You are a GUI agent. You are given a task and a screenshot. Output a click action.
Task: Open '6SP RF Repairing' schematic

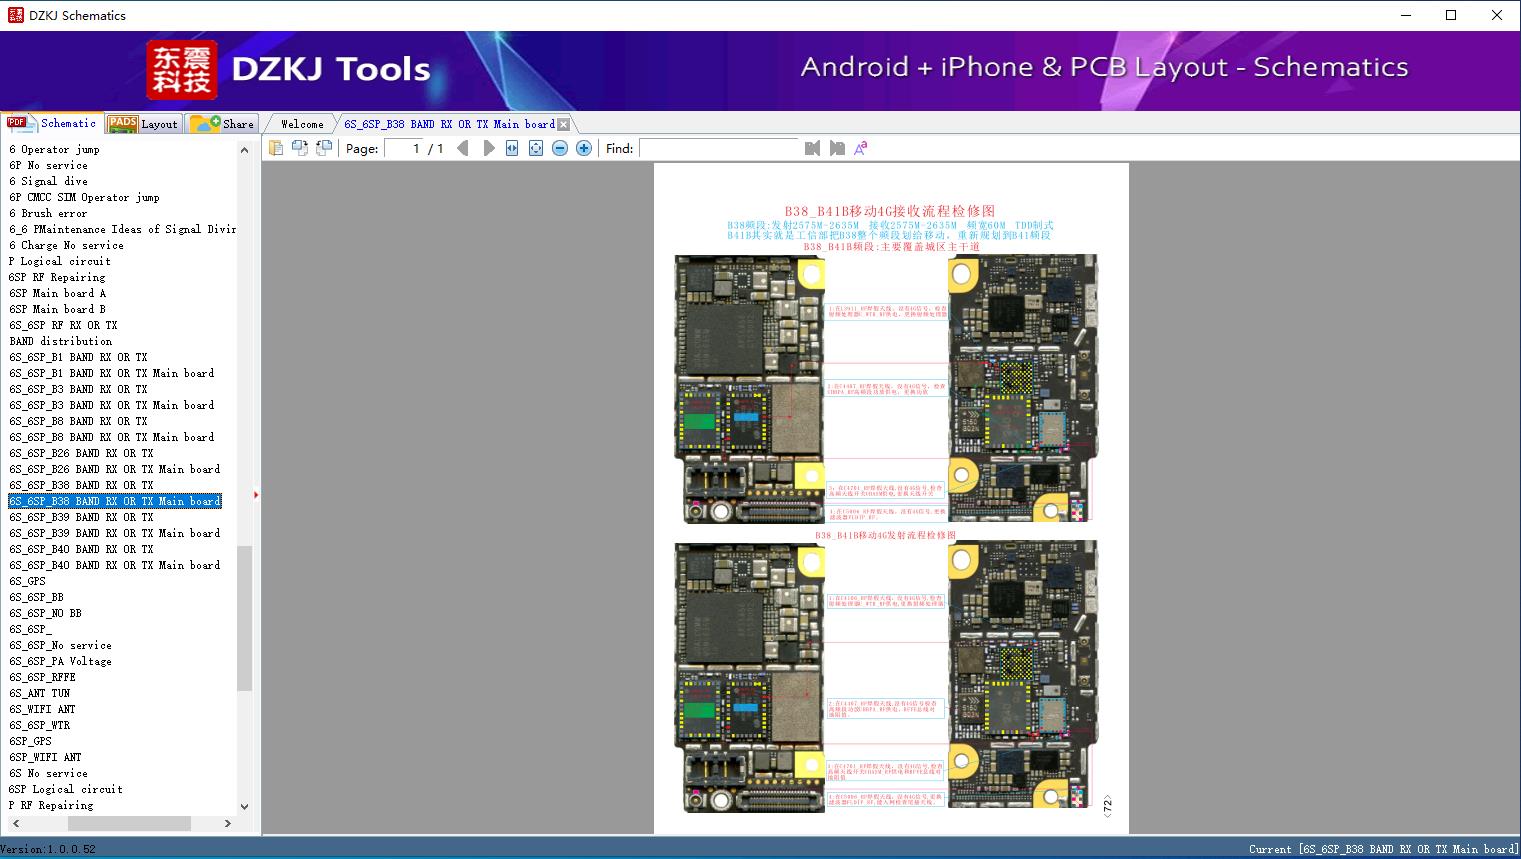[x=57, y=277]
